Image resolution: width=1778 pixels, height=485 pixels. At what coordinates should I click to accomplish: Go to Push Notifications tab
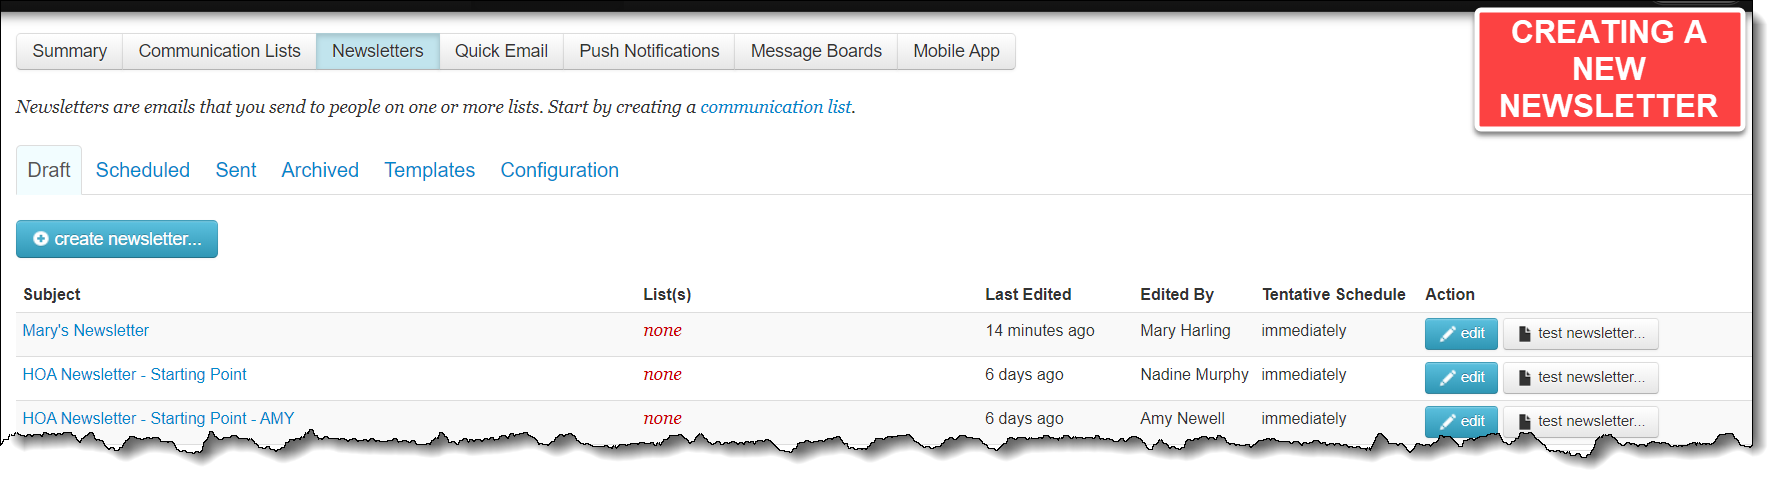tap(649, 51)
